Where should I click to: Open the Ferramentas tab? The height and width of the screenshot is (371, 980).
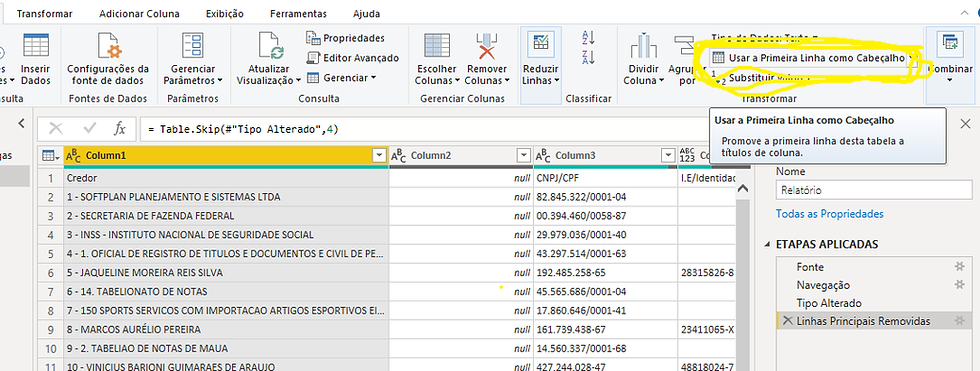[x=299, y=13]
